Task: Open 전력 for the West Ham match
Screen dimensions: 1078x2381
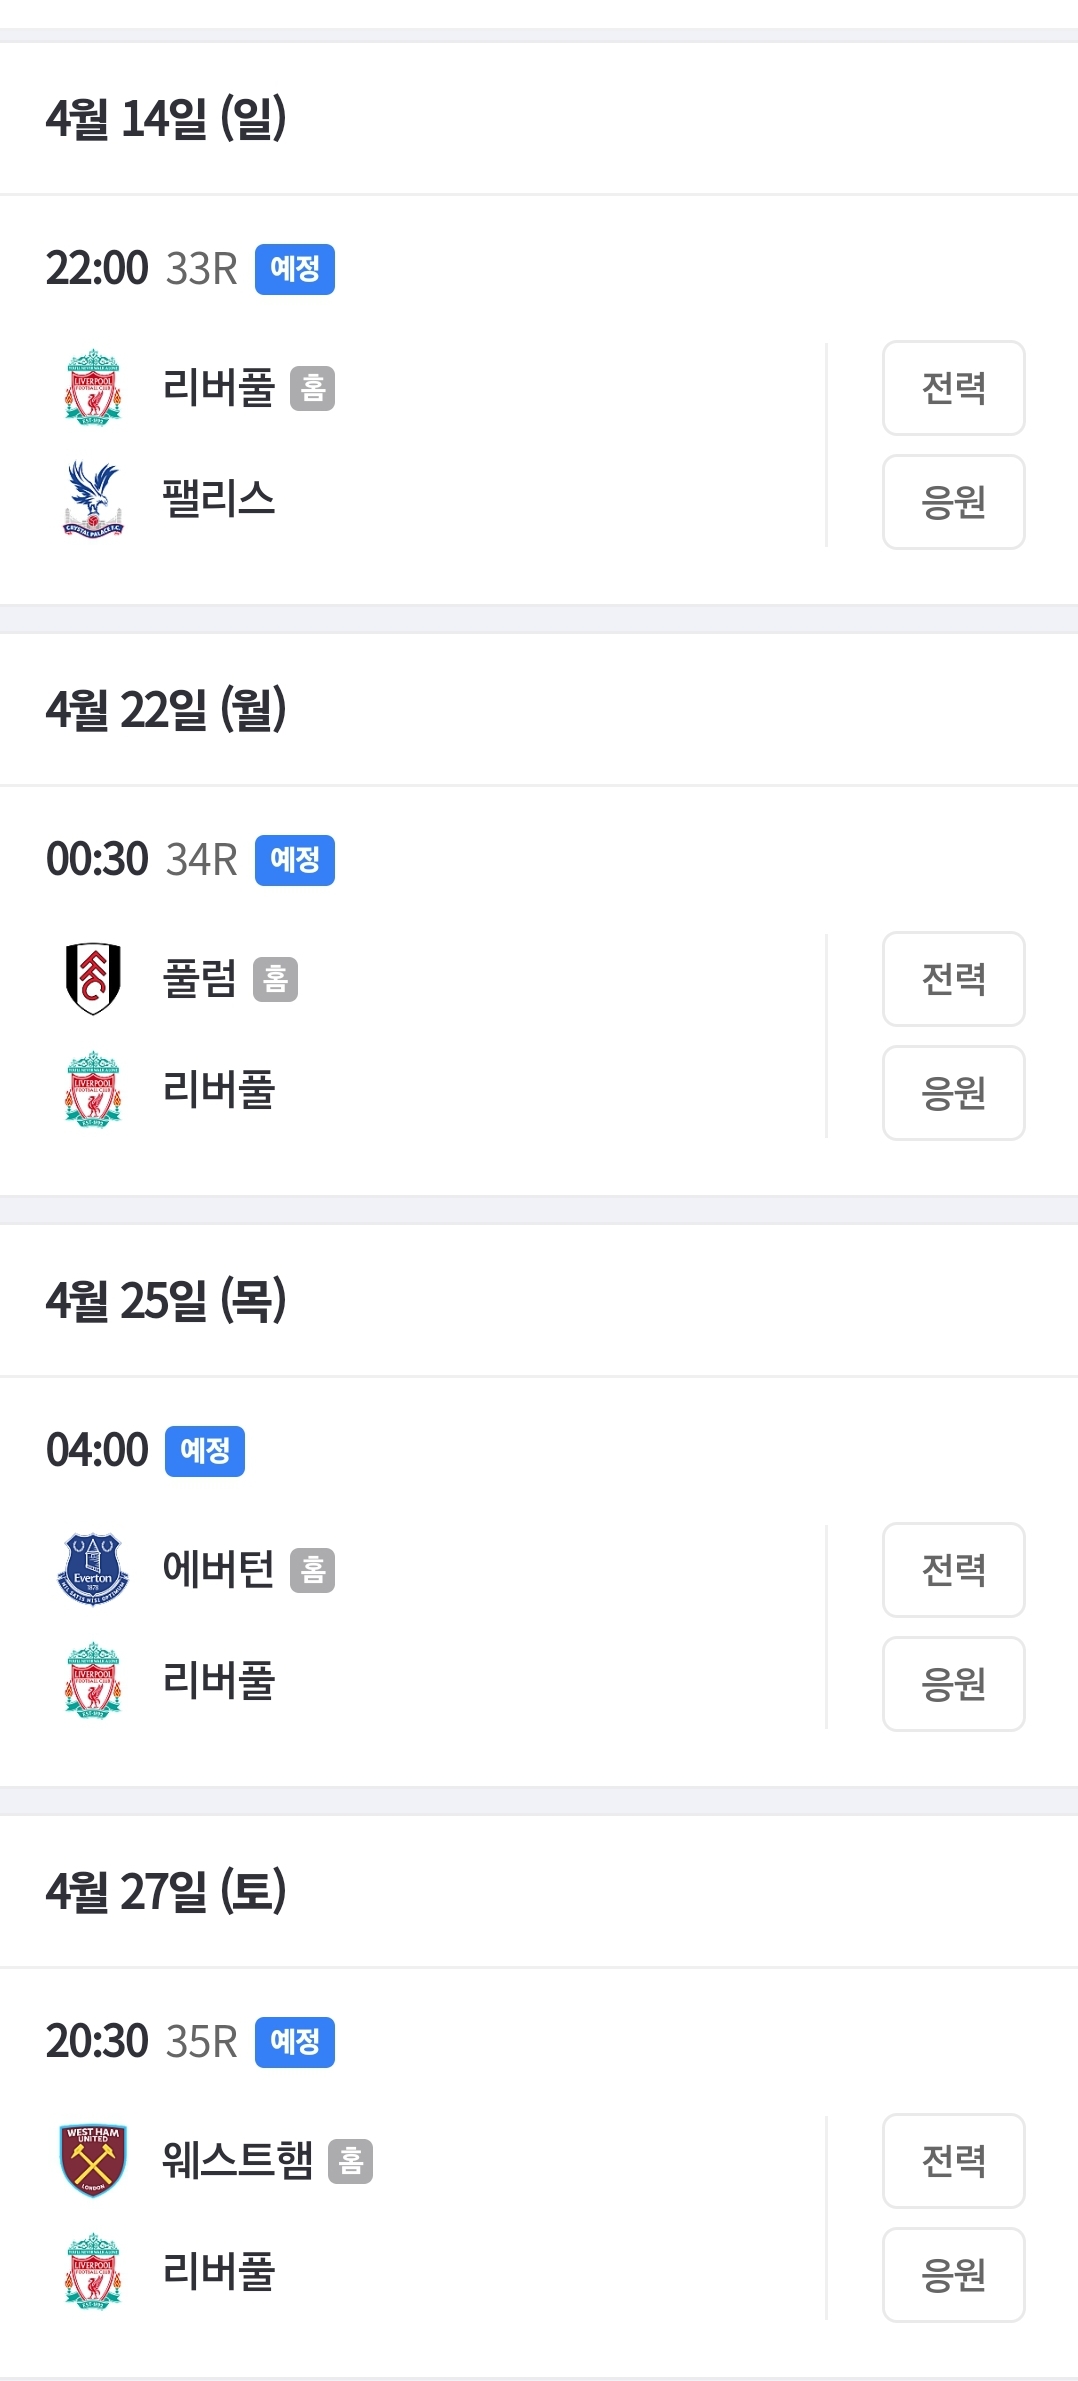Action: pyautogui.click(x=953, y=2161)
